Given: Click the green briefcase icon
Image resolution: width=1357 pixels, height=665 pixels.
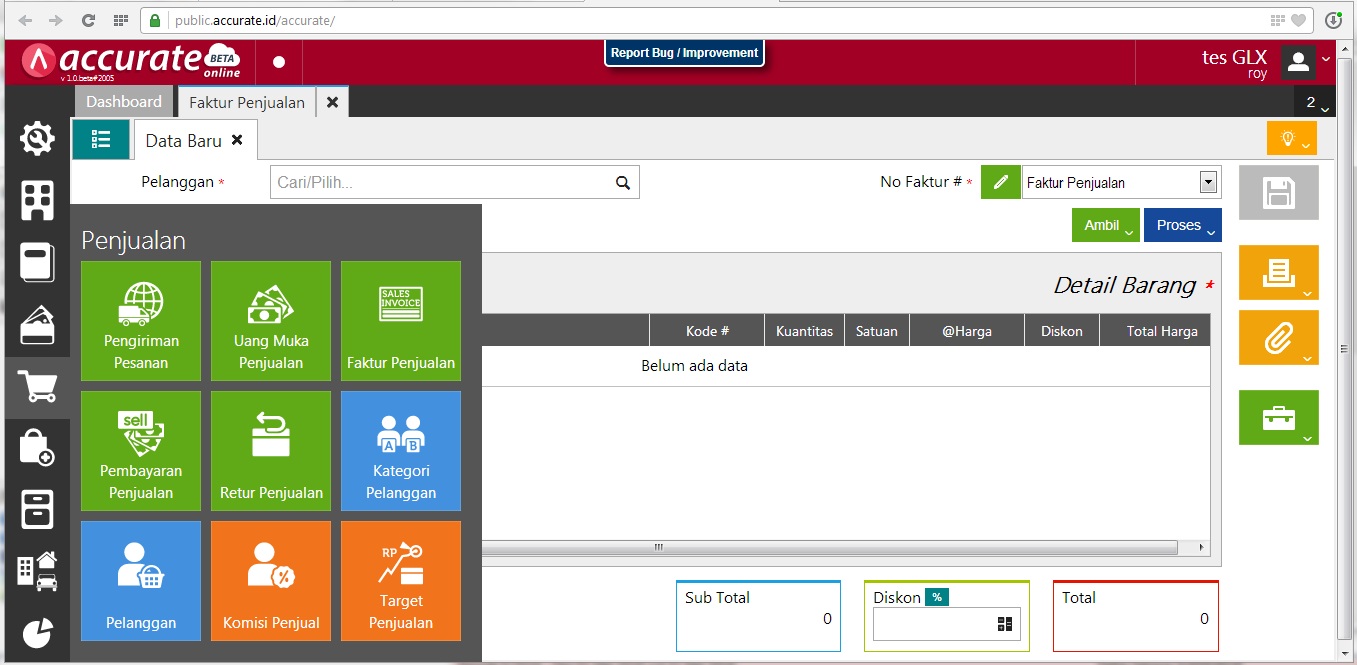Looking at the screenshot, I should [1279, 416].
